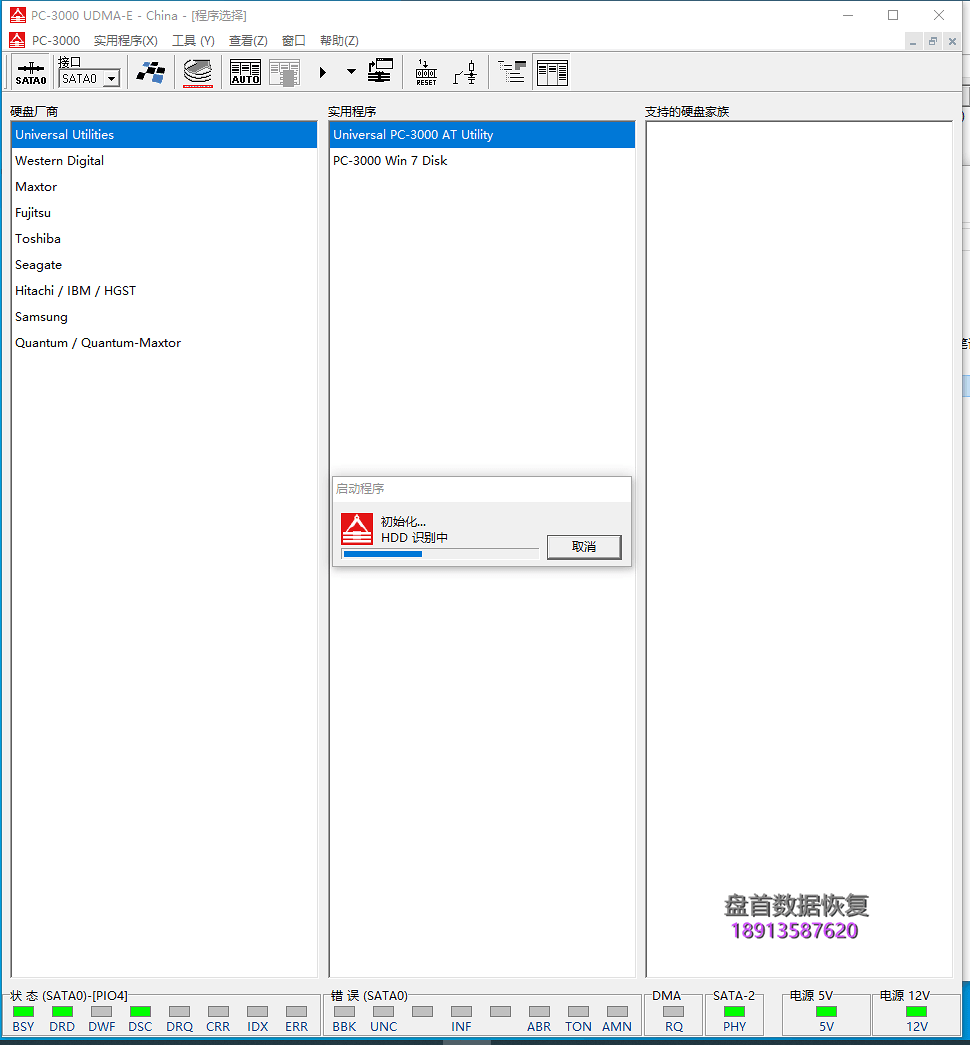Click the power switch circuit icon
970x1045 pixels.
[x=465, y=72]
